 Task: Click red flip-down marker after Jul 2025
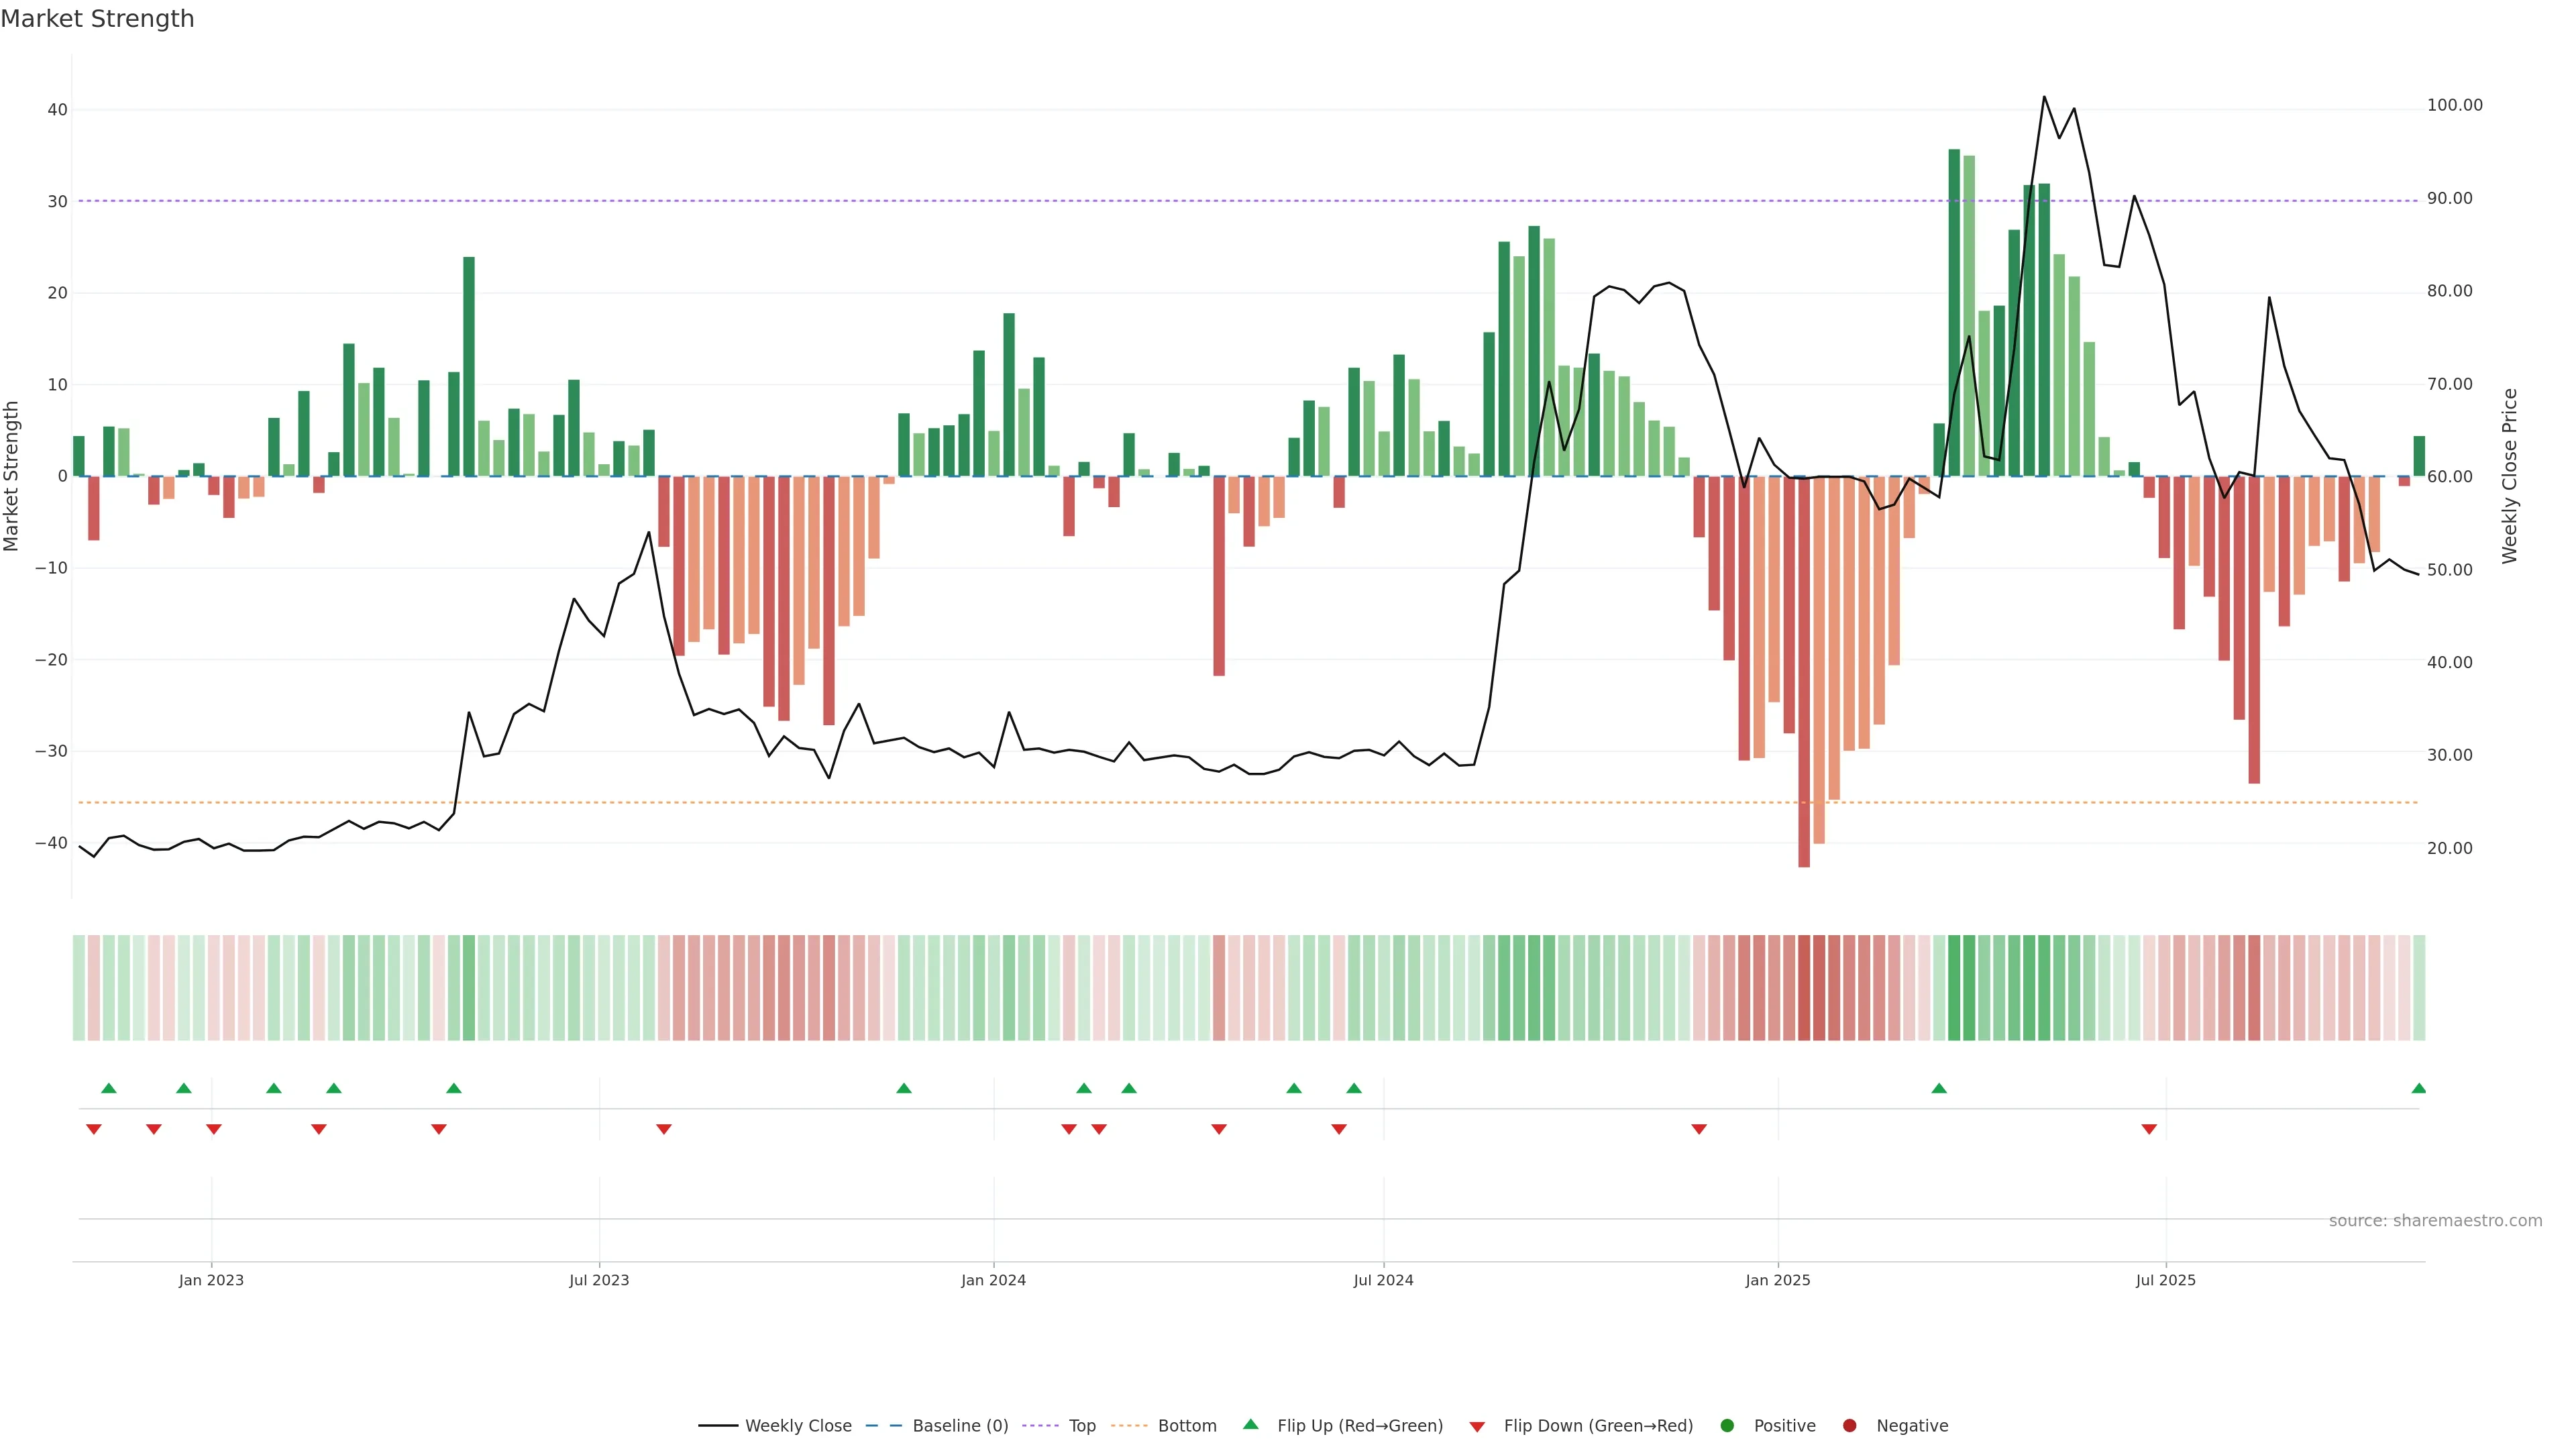pyautogui.click(x=2149, y=1129)
